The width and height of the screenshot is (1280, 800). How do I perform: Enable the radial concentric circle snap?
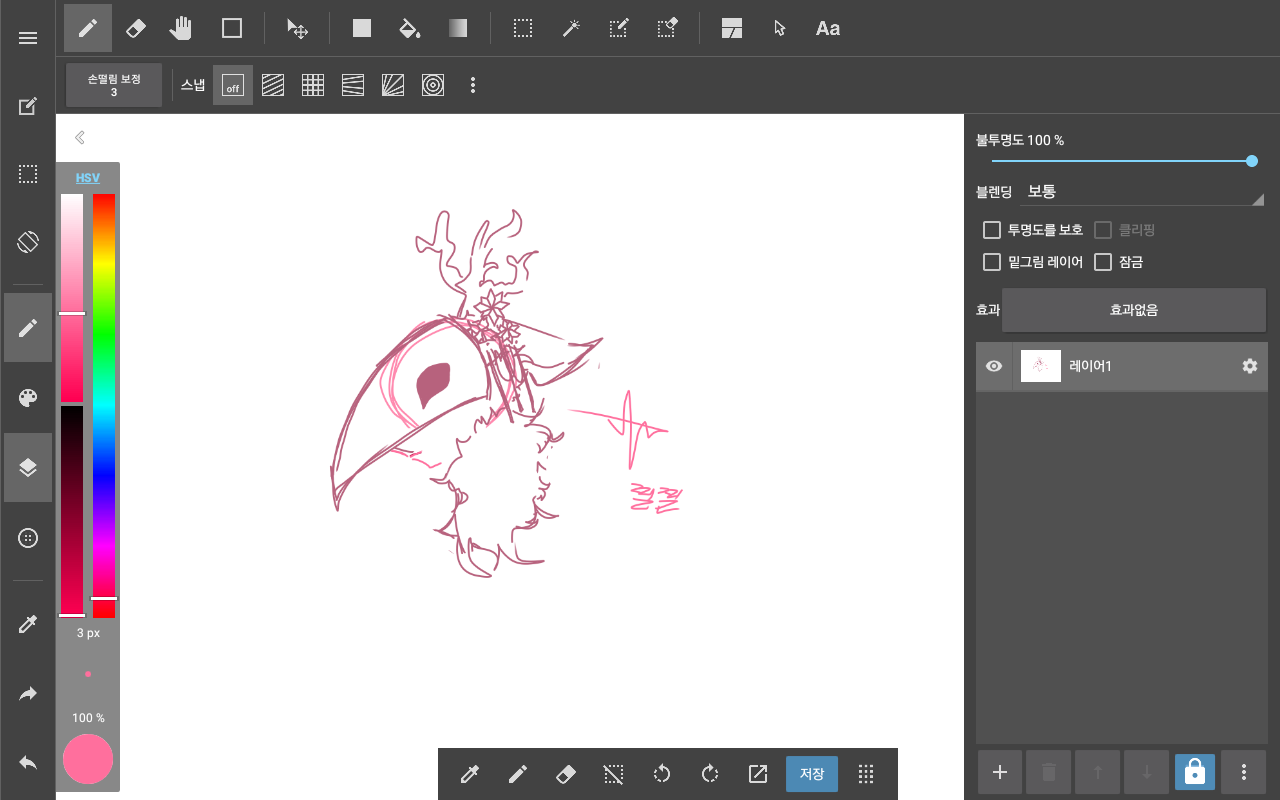coord(433,86)
